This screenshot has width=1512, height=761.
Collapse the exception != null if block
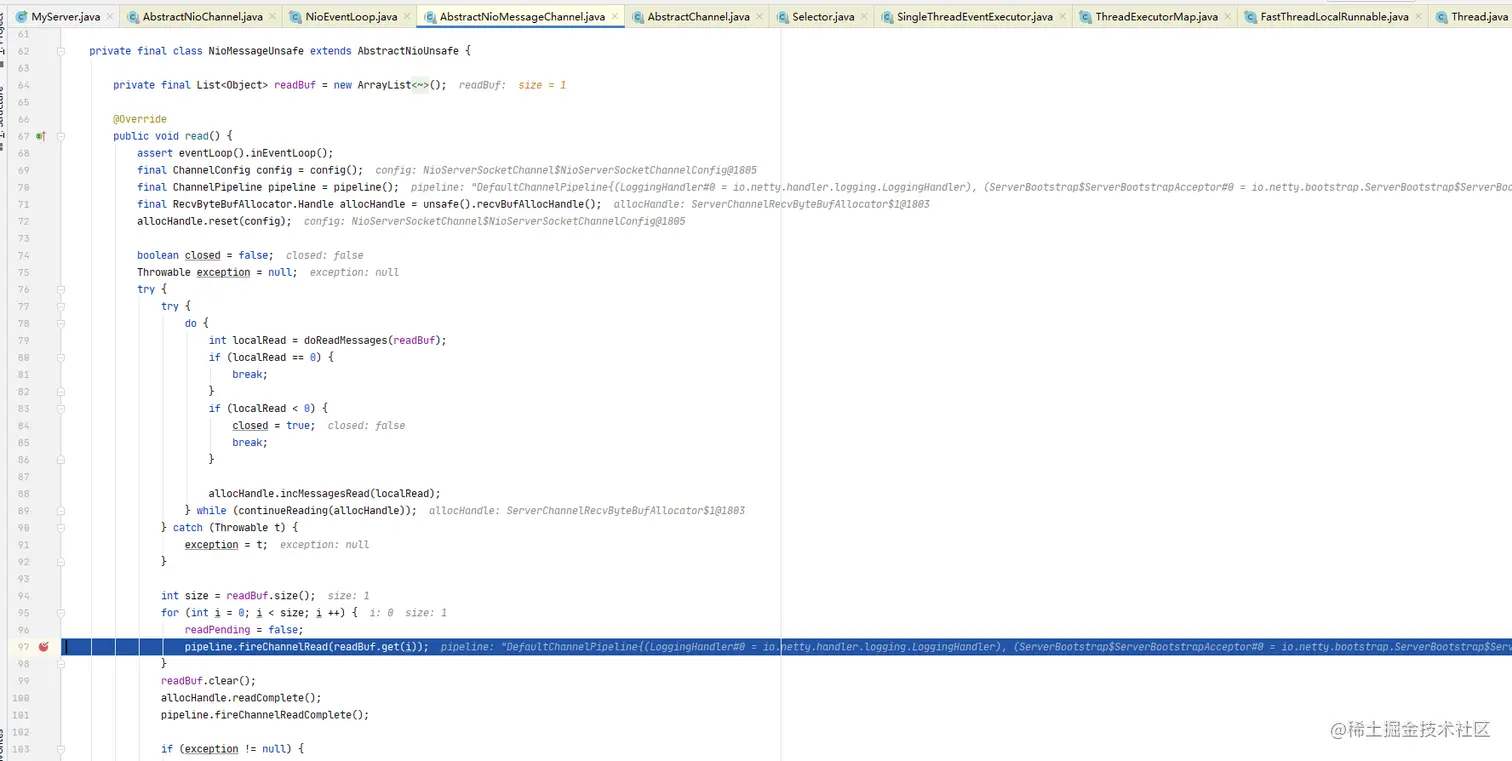[61, 748]
